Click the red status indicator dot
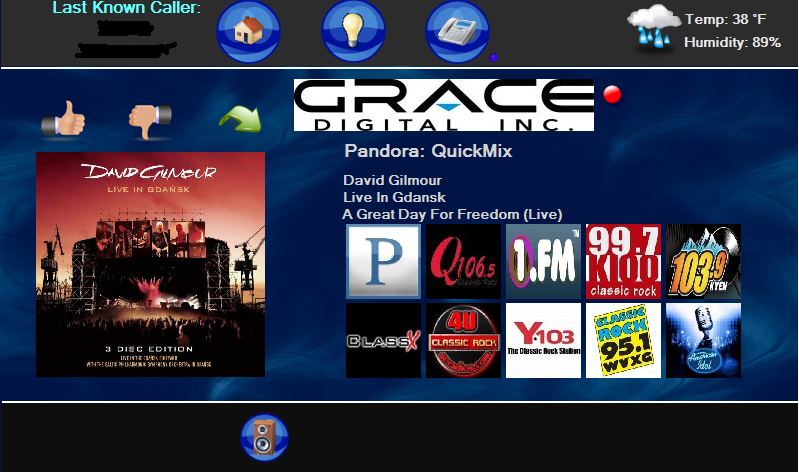Image resolution: width=799 pixels, height=472 pixels. (612, 94)
